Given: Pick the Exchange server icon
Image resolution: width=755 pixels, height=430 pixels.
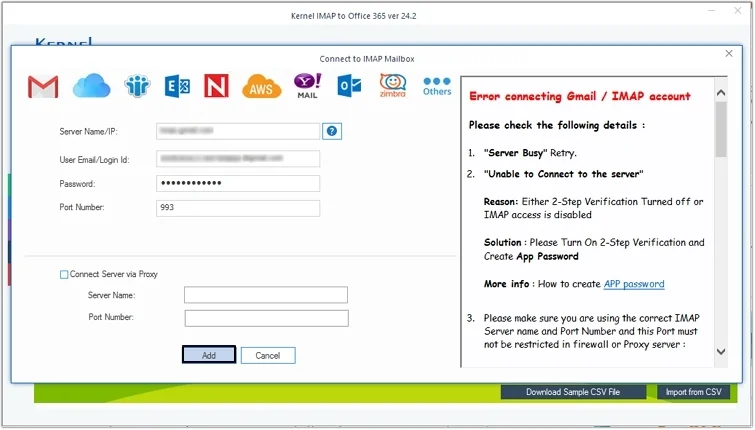Looking at the screenshot, I should pos(177,87).
